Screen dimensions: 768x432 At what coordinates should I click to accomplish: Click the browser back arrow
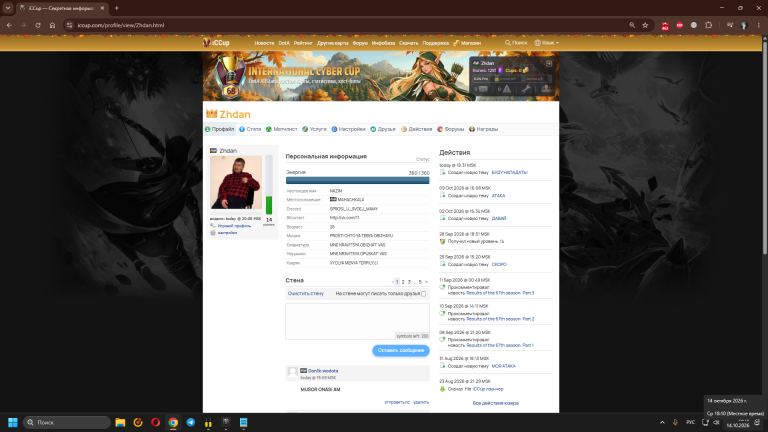[9, 25]
